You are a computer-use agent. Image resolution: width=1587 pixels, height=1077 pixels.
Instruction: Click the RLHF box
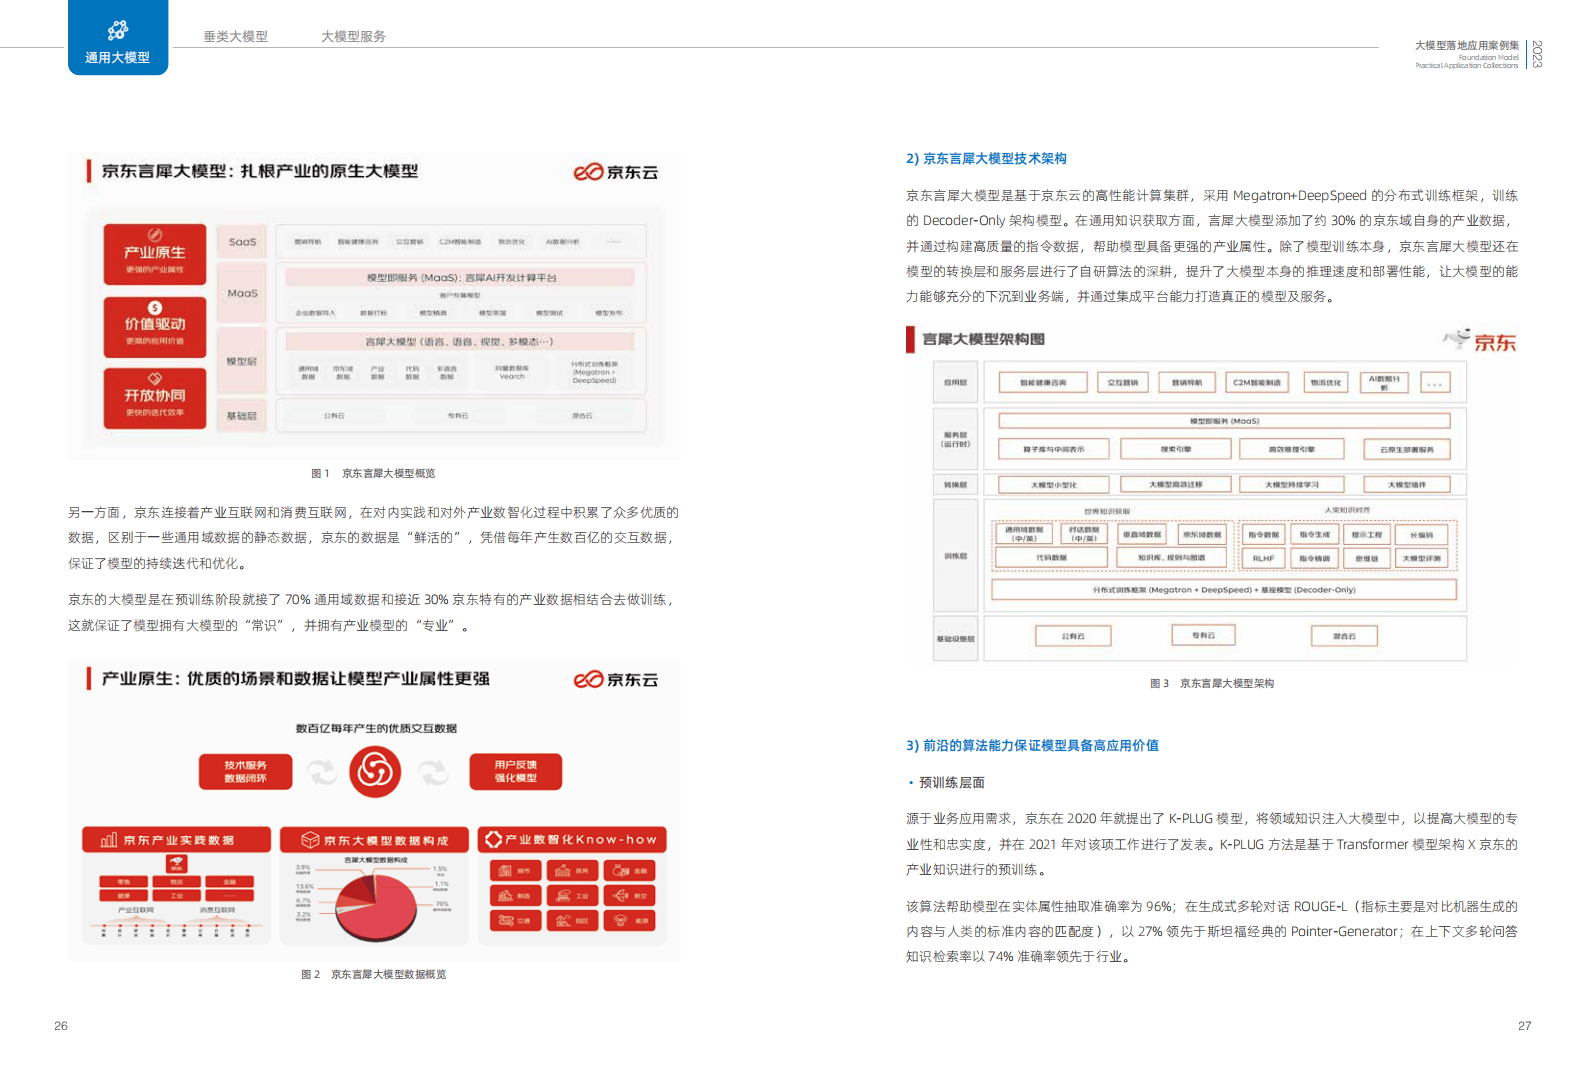click(1263, 558)
